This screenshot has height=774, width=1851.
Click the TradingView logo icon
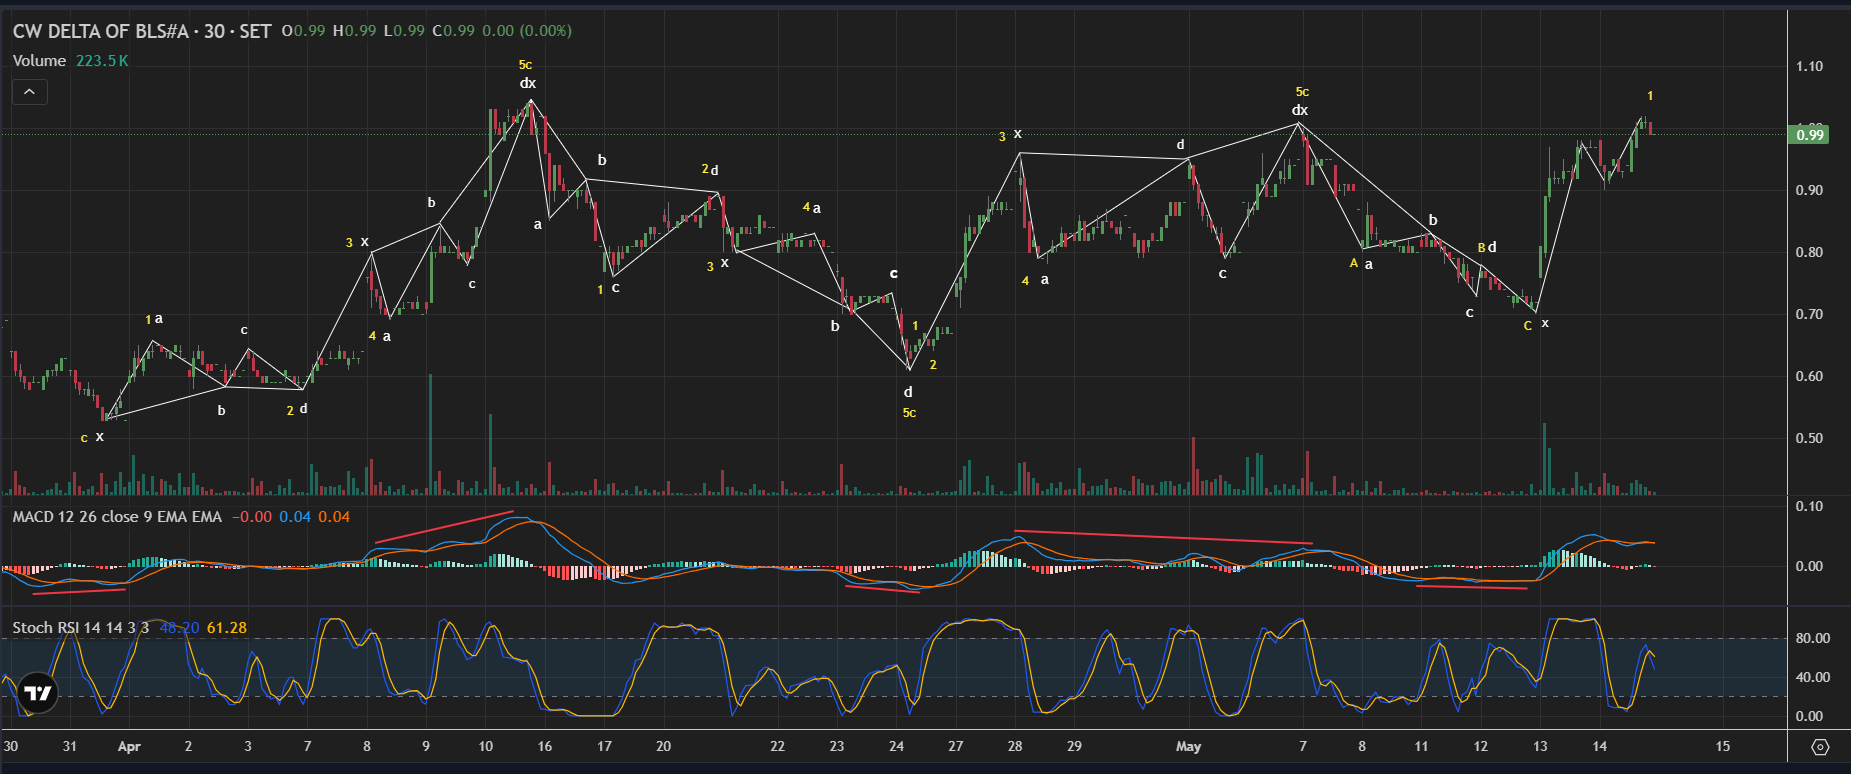pos(38,692)
